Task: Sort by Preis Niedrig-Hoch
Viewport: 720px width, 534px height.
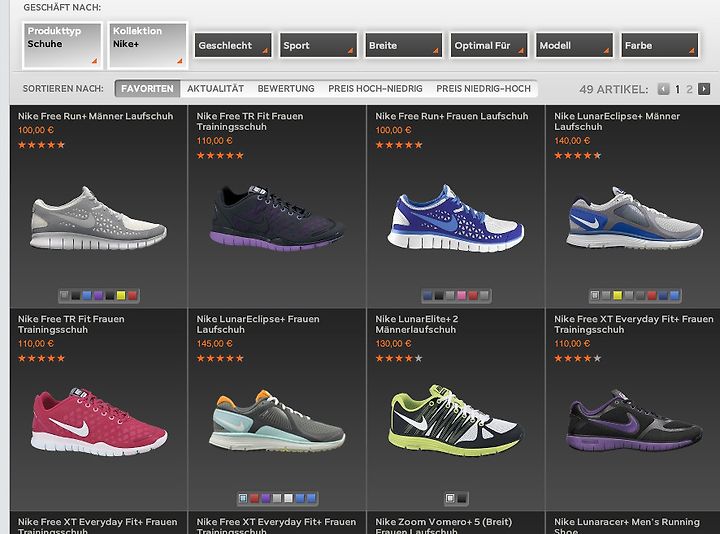Action: (484, 89)
